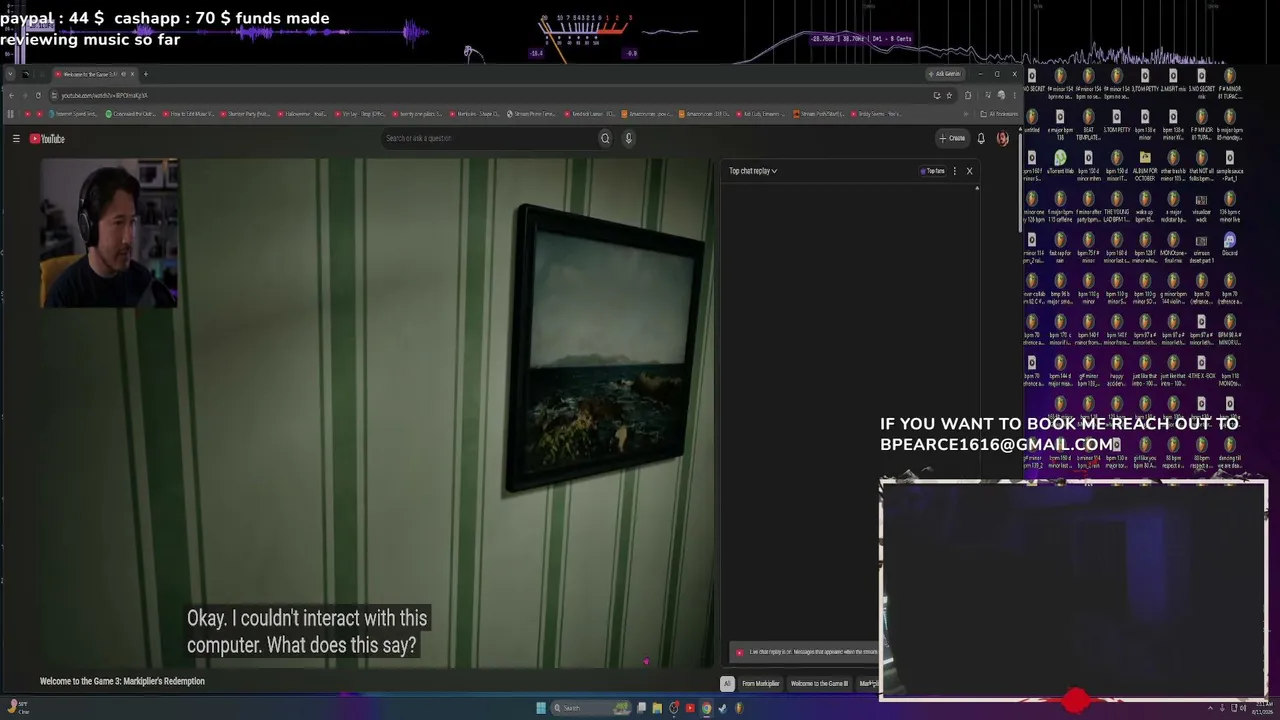Image resolution: width=1280 pixels, height=720 pixels.
Task: Click the Ask Gemini button in Chrome
Action: pyautogui.click(x=945, y=74)
